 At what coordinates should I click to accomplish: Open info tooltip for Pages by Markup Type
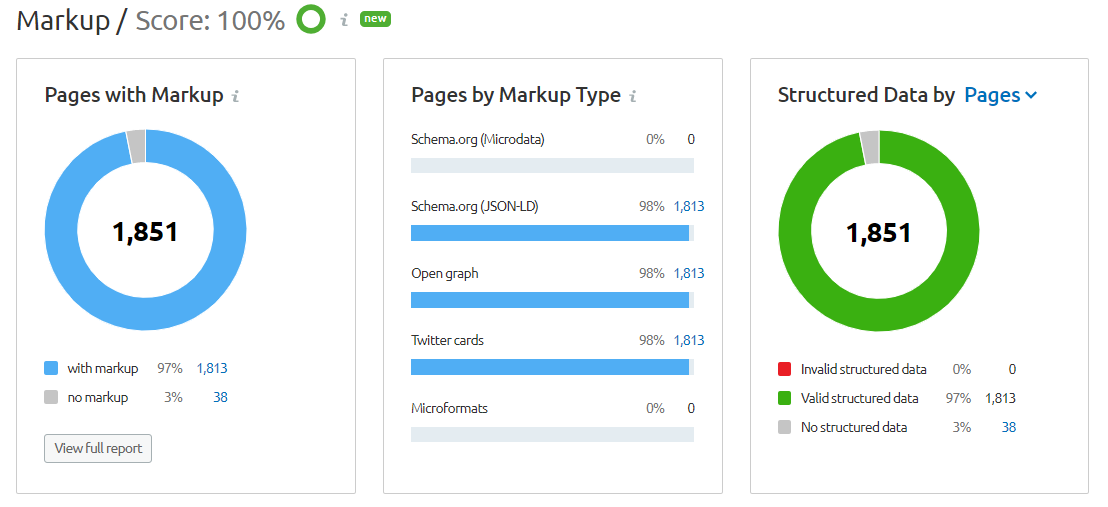pos(634,97)
